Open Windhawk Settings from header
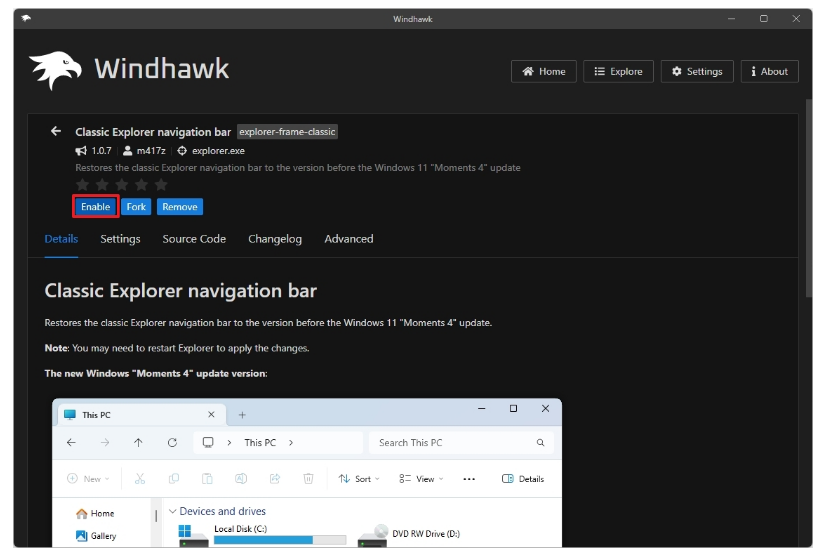 [x=696, y=72]
